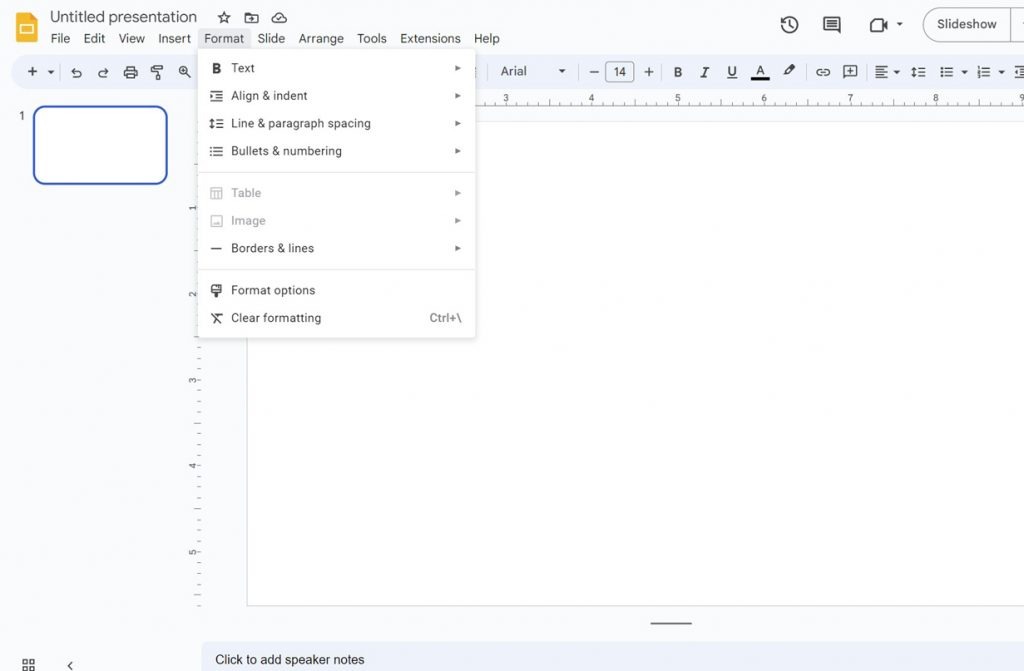
Task: Click the zoom magnifier icon
Action: pyautogui.click(x=185, y=72)
